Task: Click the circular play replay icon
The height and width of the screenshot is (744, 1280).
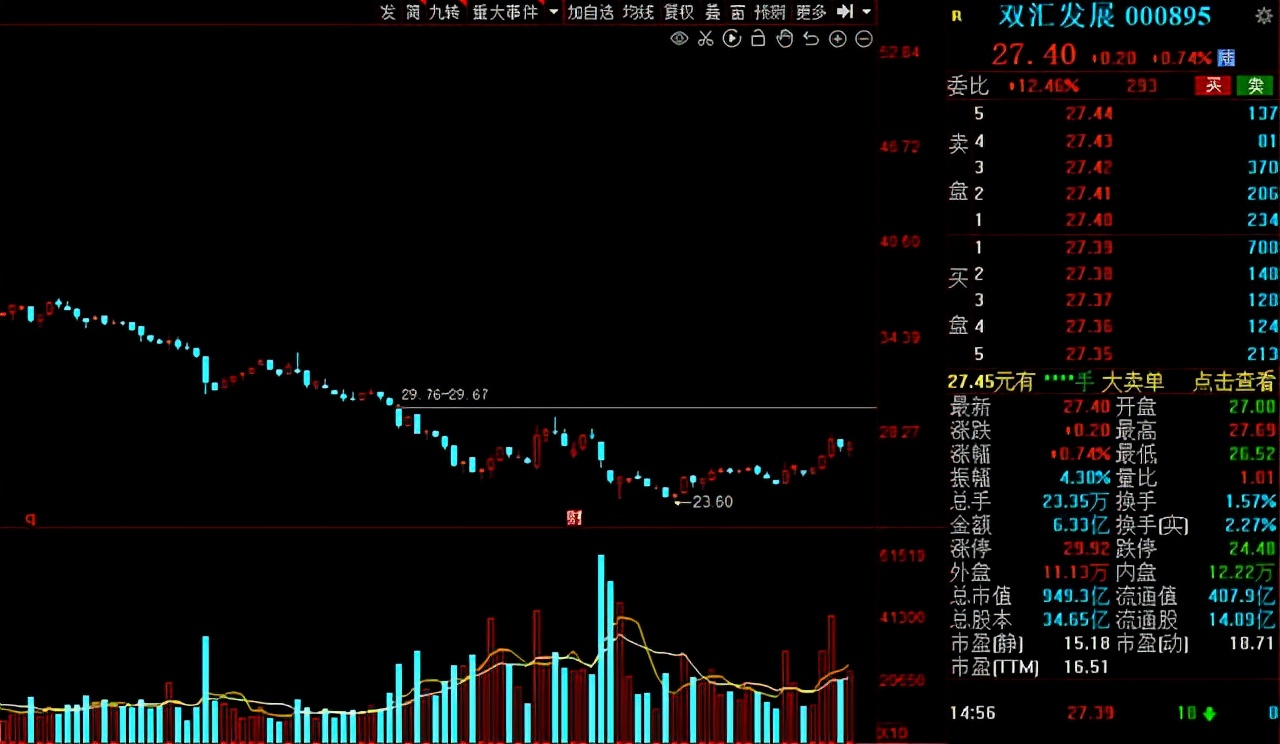Action: 732,39
